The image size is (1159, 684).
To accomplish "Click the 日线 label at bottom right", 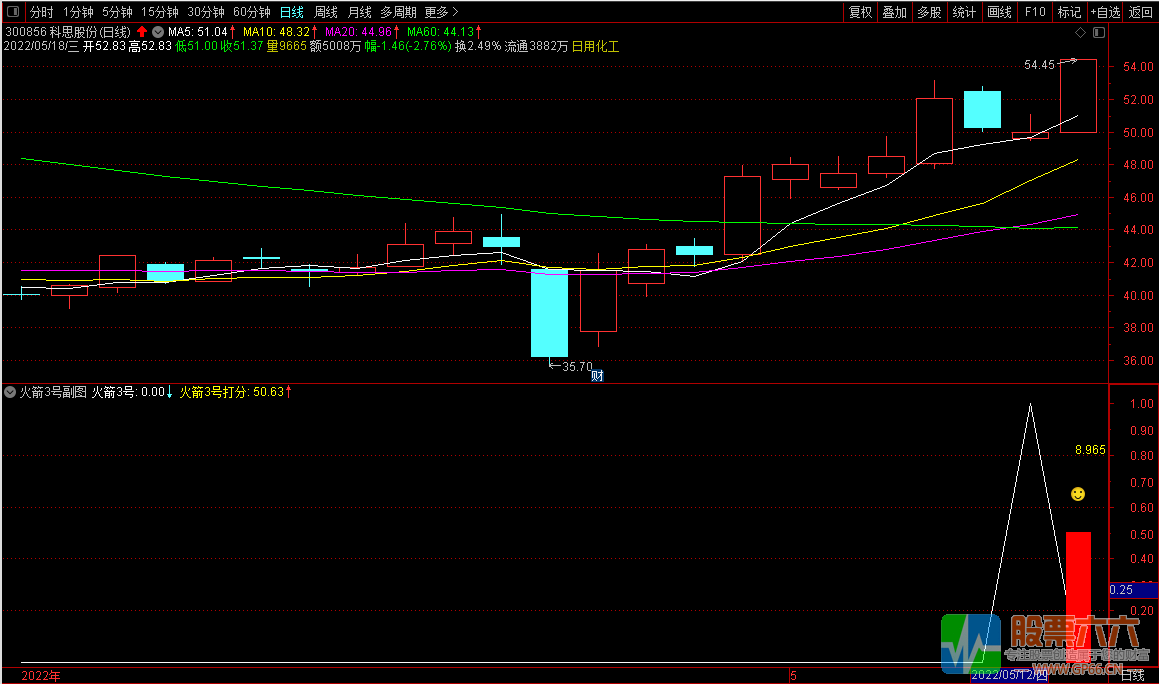I will [x=1132, y=675].
